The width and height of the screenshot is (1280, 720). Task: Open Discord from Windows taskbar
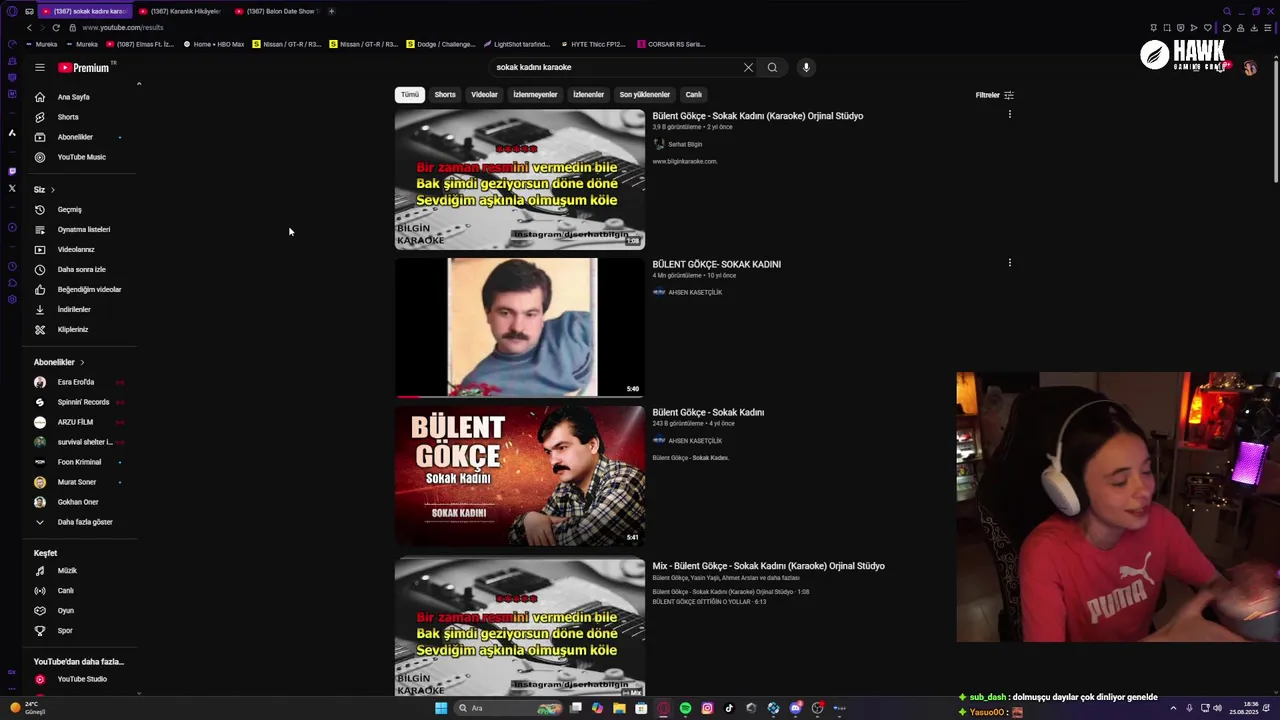795,708
